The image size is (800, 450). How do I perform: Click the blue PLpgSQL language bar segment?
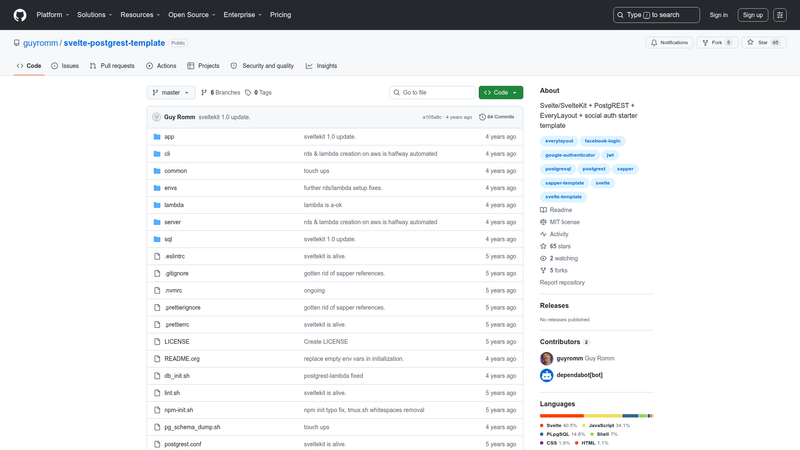coord(631,416)
